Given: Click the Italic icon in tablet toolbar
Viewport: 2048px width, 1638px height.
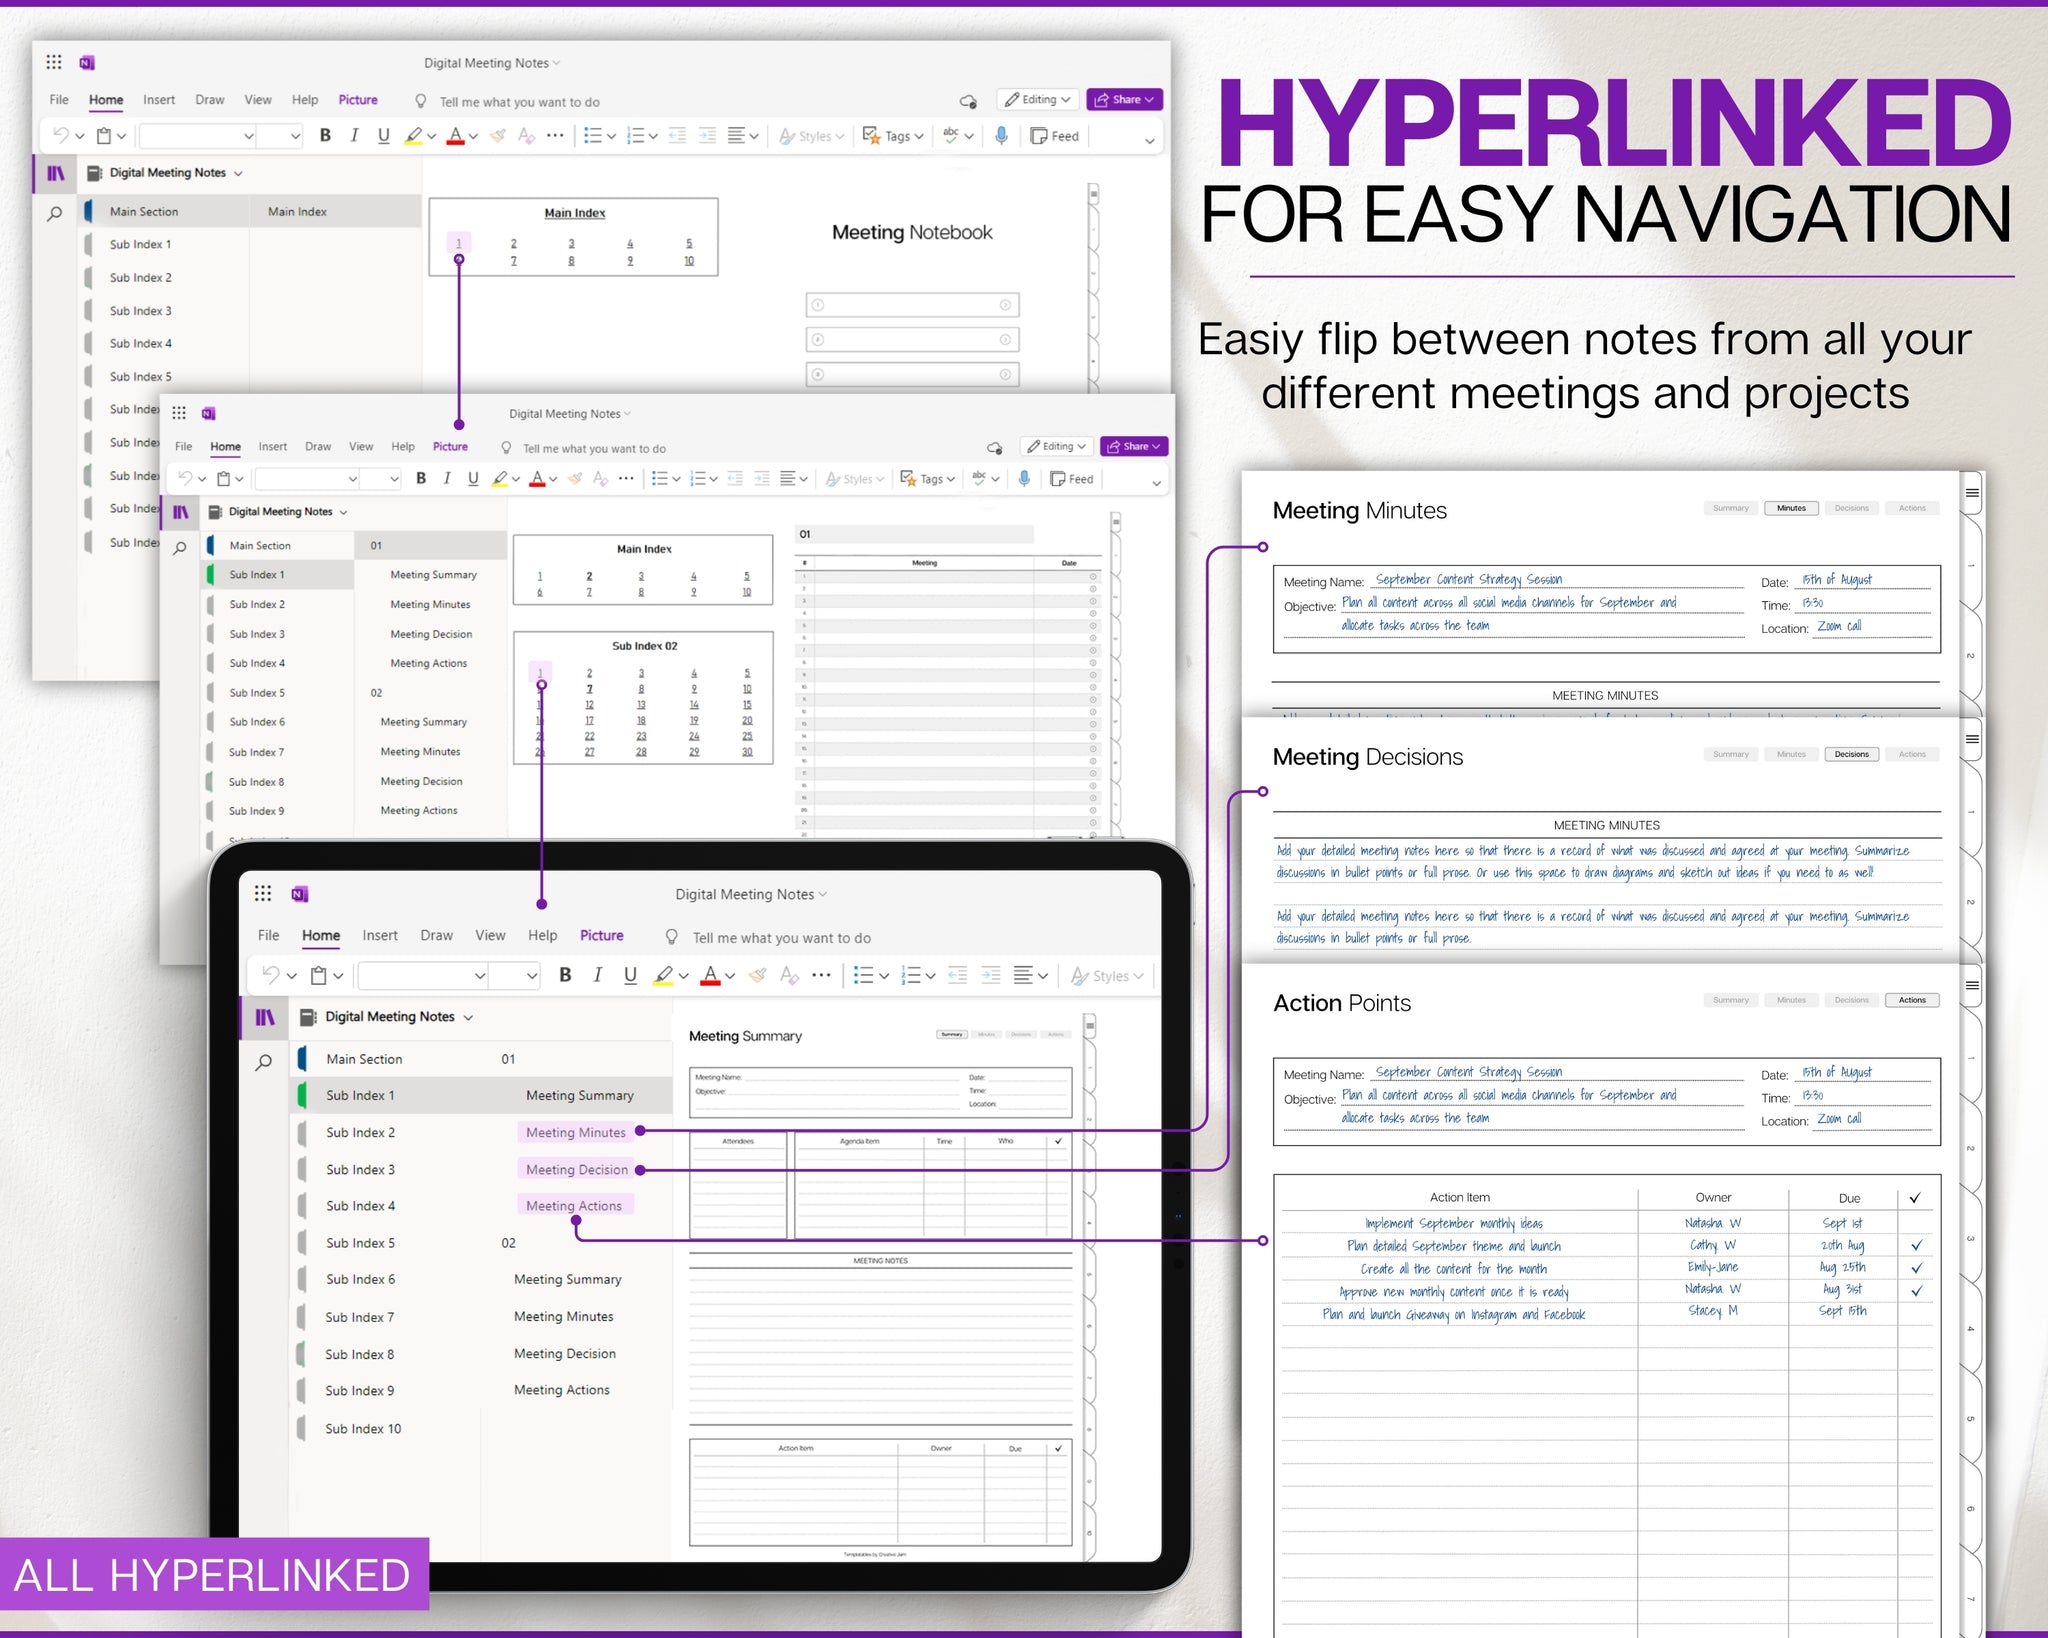Looking at the screenshot, I should (x=597, y=975).
